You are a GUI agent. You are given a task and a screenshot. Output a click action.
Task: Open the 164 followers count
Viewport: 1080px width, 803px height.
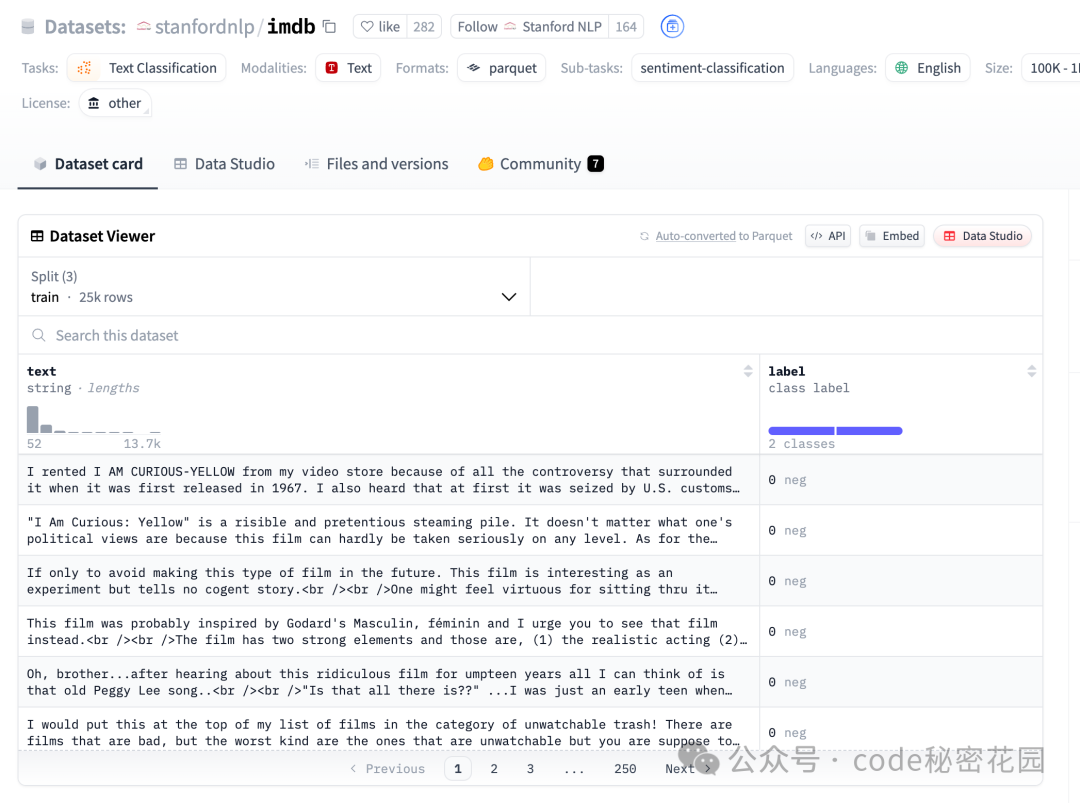click(625, 27)
